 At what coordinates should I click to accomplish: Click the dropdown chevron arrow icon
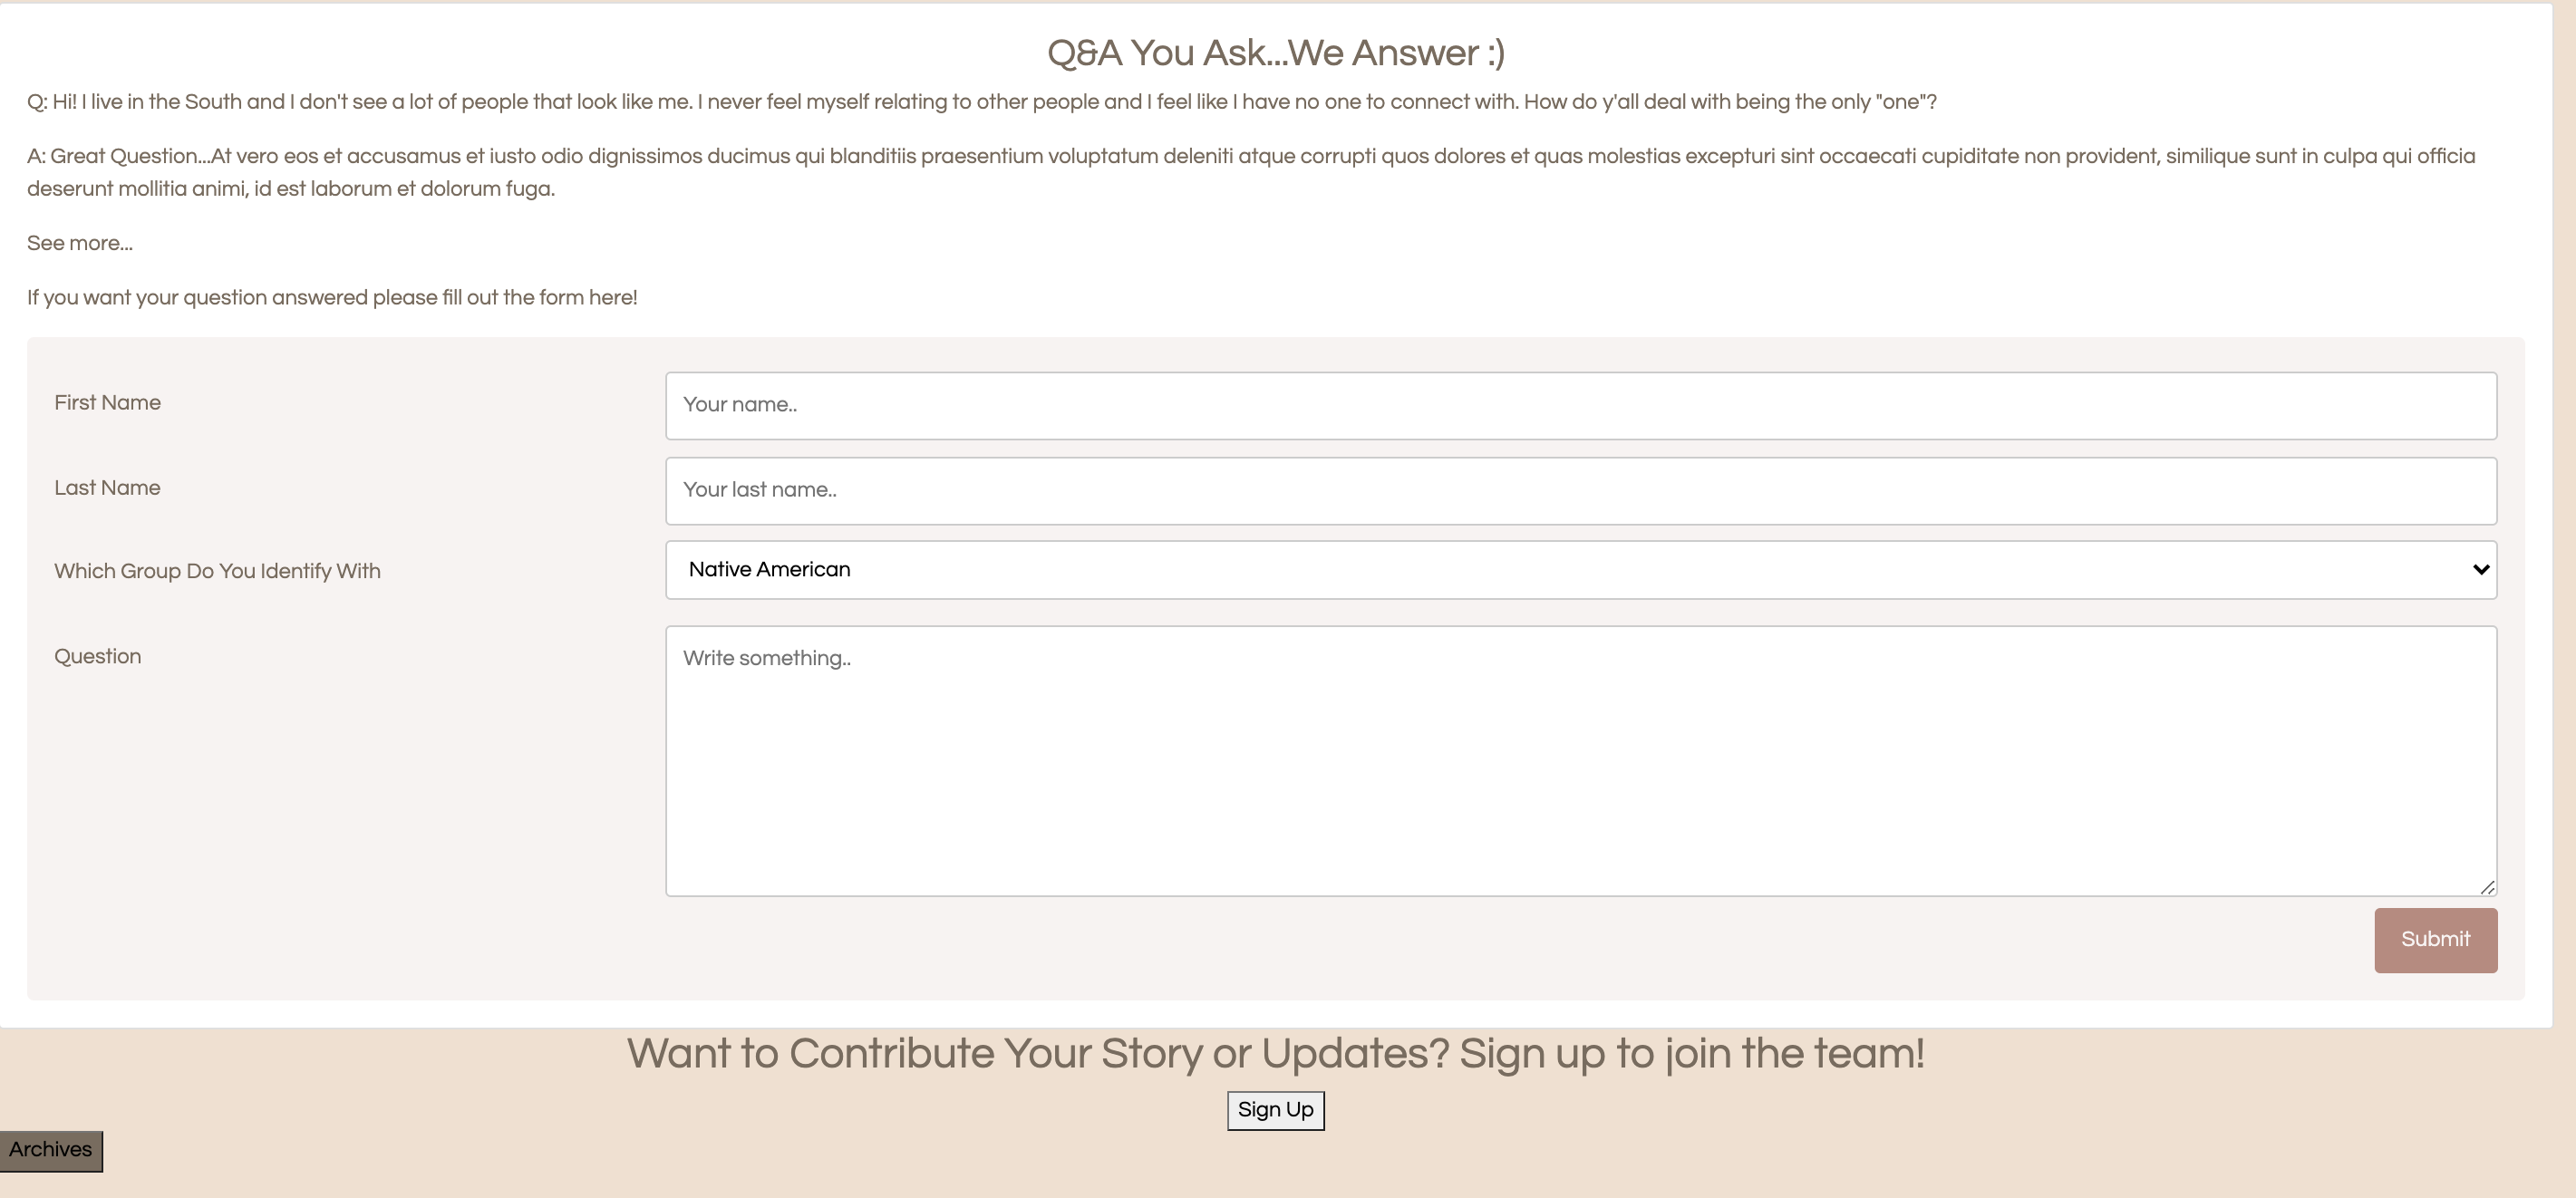coord(2480,570)
